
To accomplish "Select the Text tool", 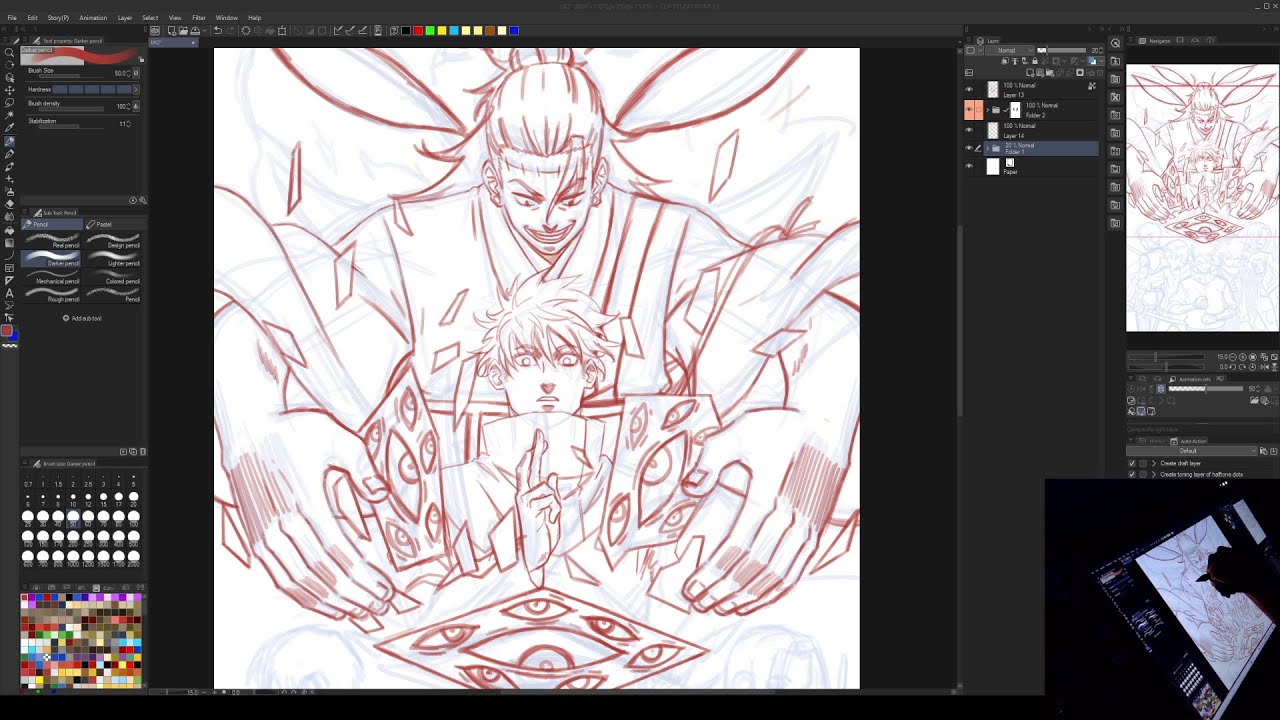I will [10, 293].
